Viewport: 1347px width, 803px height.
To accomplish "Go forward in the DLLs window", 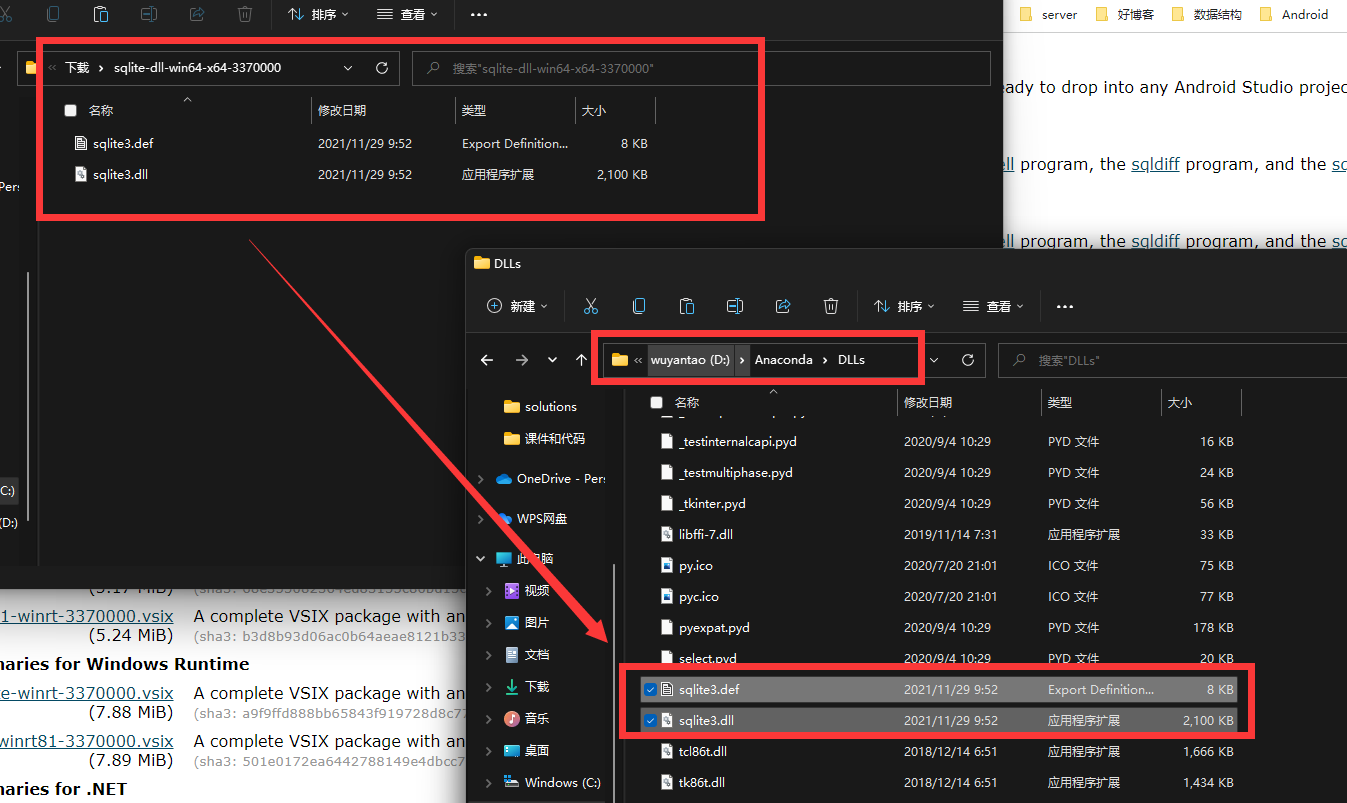I will 521,360.
